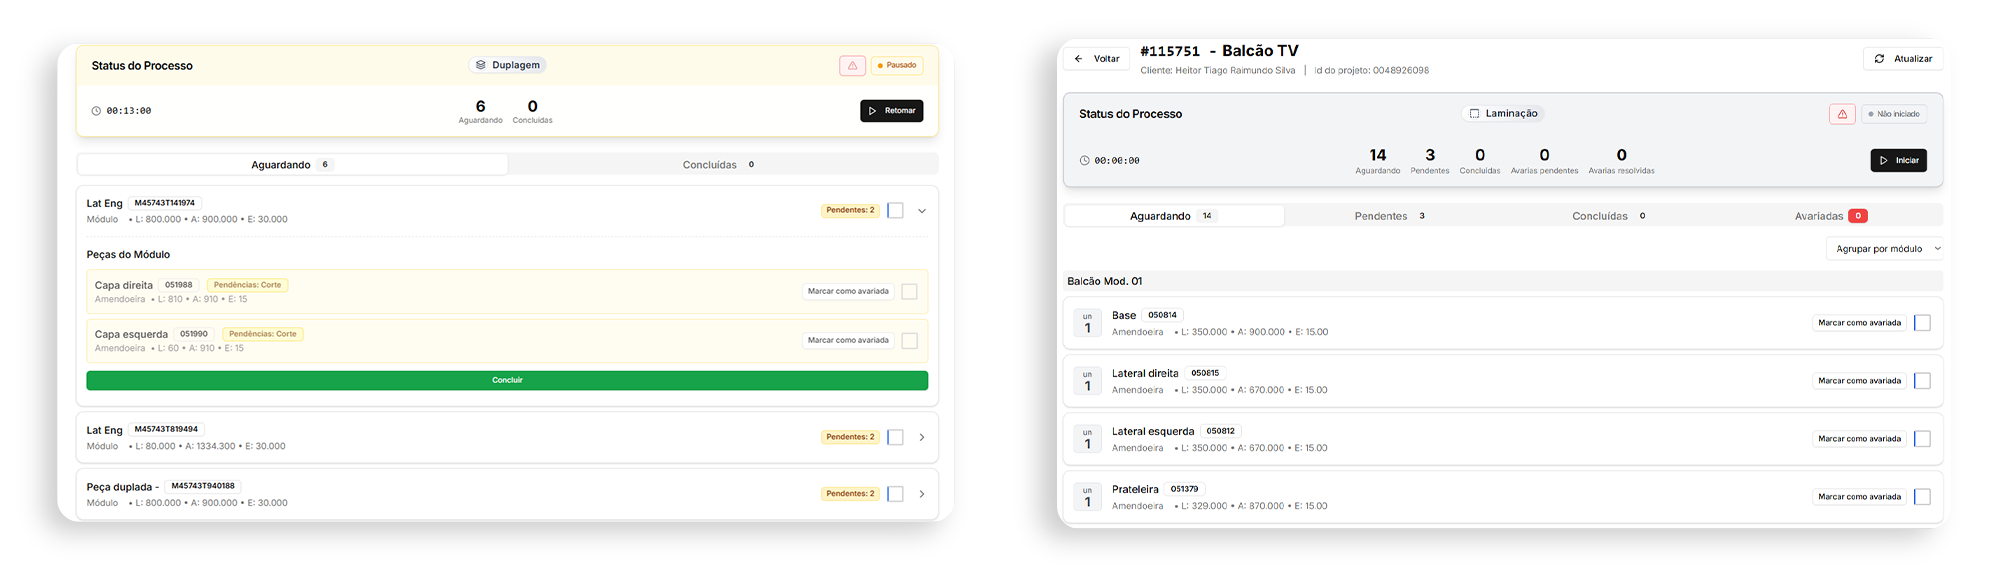Click the refresh icon in Atualizar

click(1879, 59)
